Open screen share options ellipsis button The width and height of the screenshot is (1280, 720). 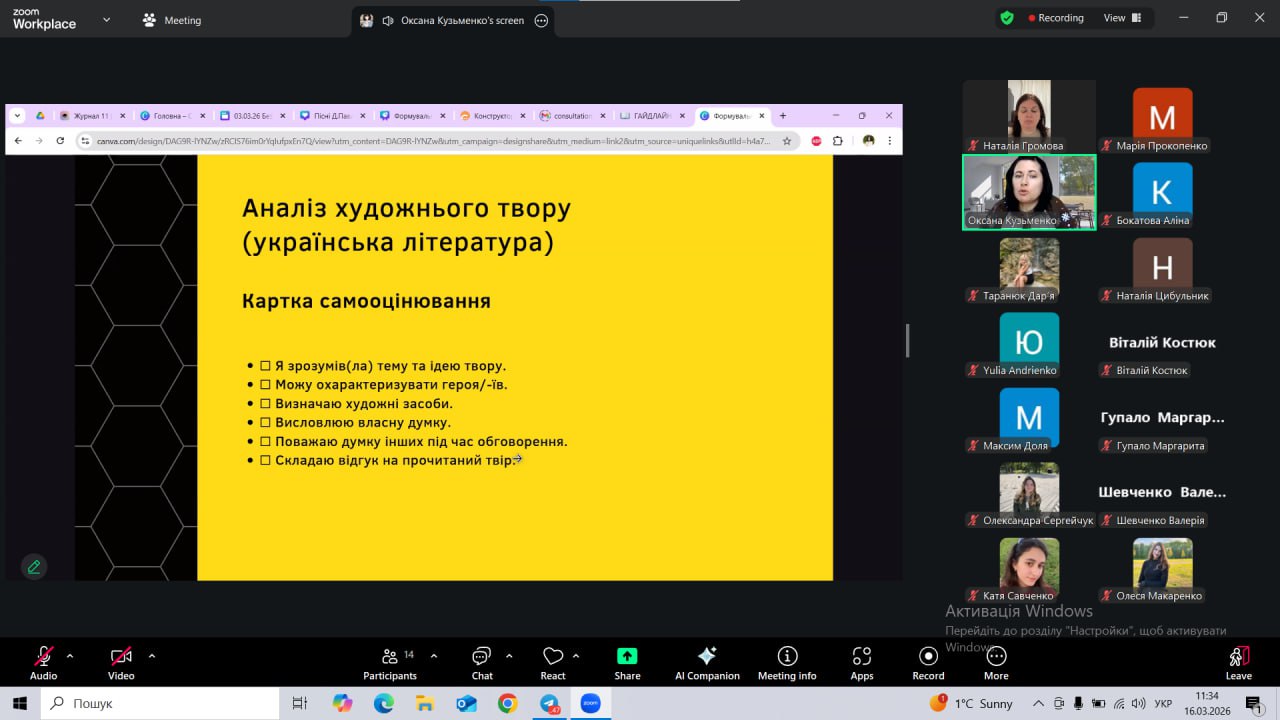pyautogui.click(x=542, y=20)
